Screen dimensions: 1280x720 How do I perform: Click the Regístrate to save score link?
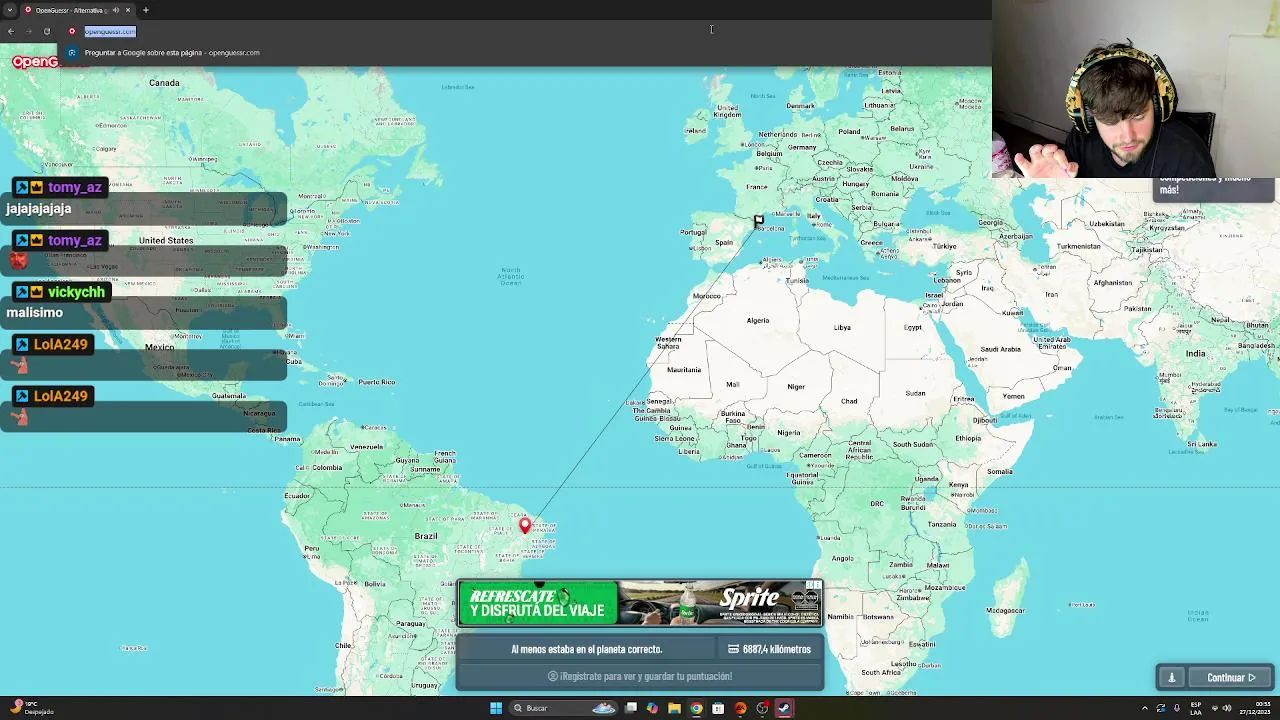[640, 676]
